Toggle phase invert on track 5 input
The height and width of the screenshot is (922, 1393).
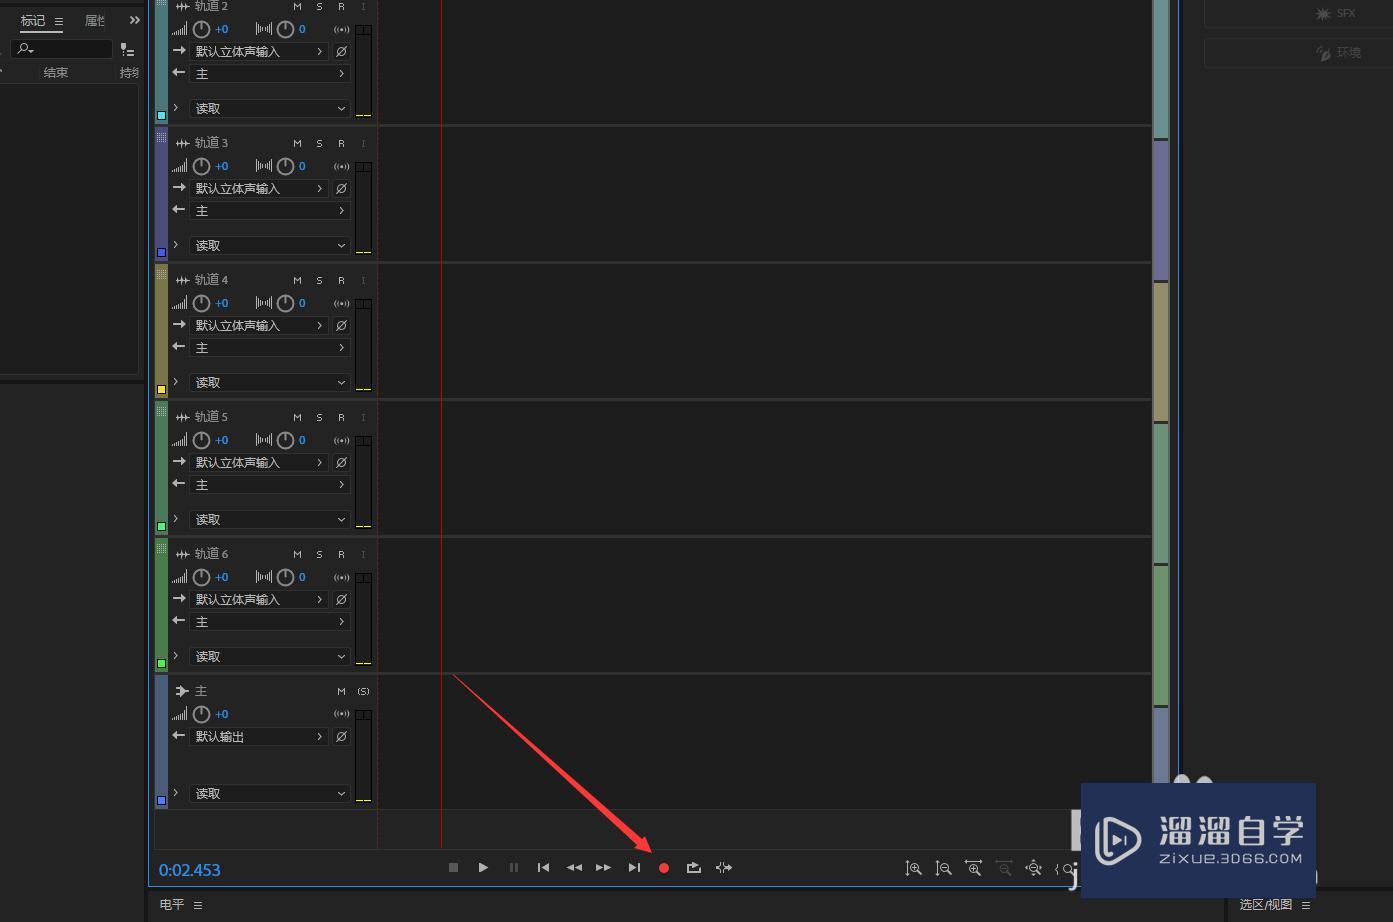(x=341, y=462)
